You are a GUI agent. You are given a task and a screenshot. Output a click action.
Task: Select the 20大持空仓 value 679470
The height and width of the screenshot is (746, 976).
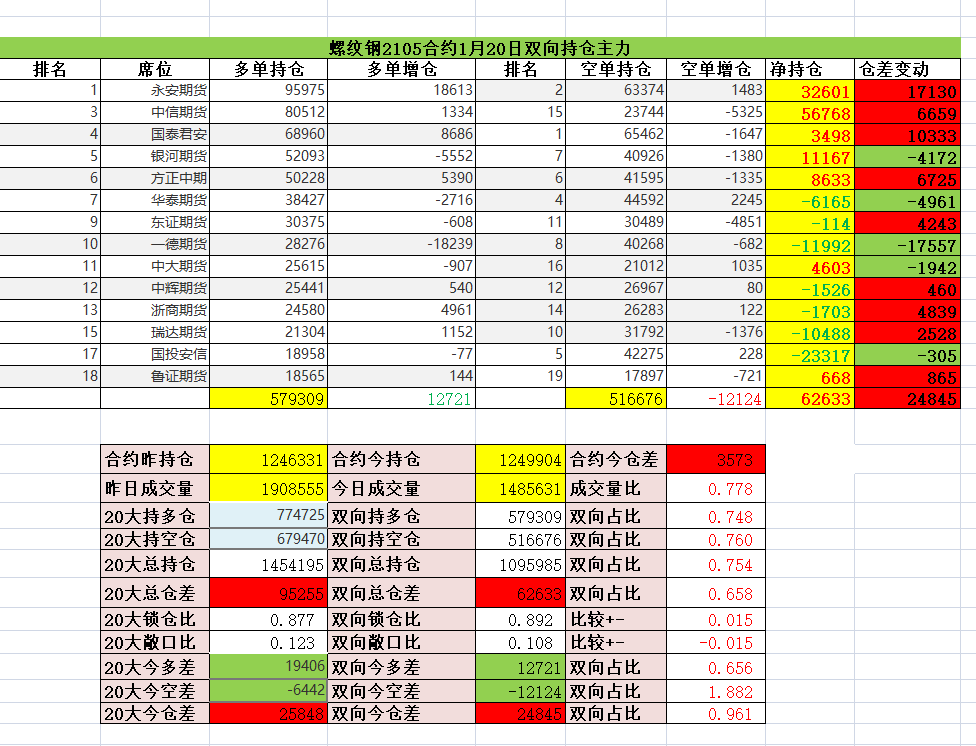tap(269, 539)
